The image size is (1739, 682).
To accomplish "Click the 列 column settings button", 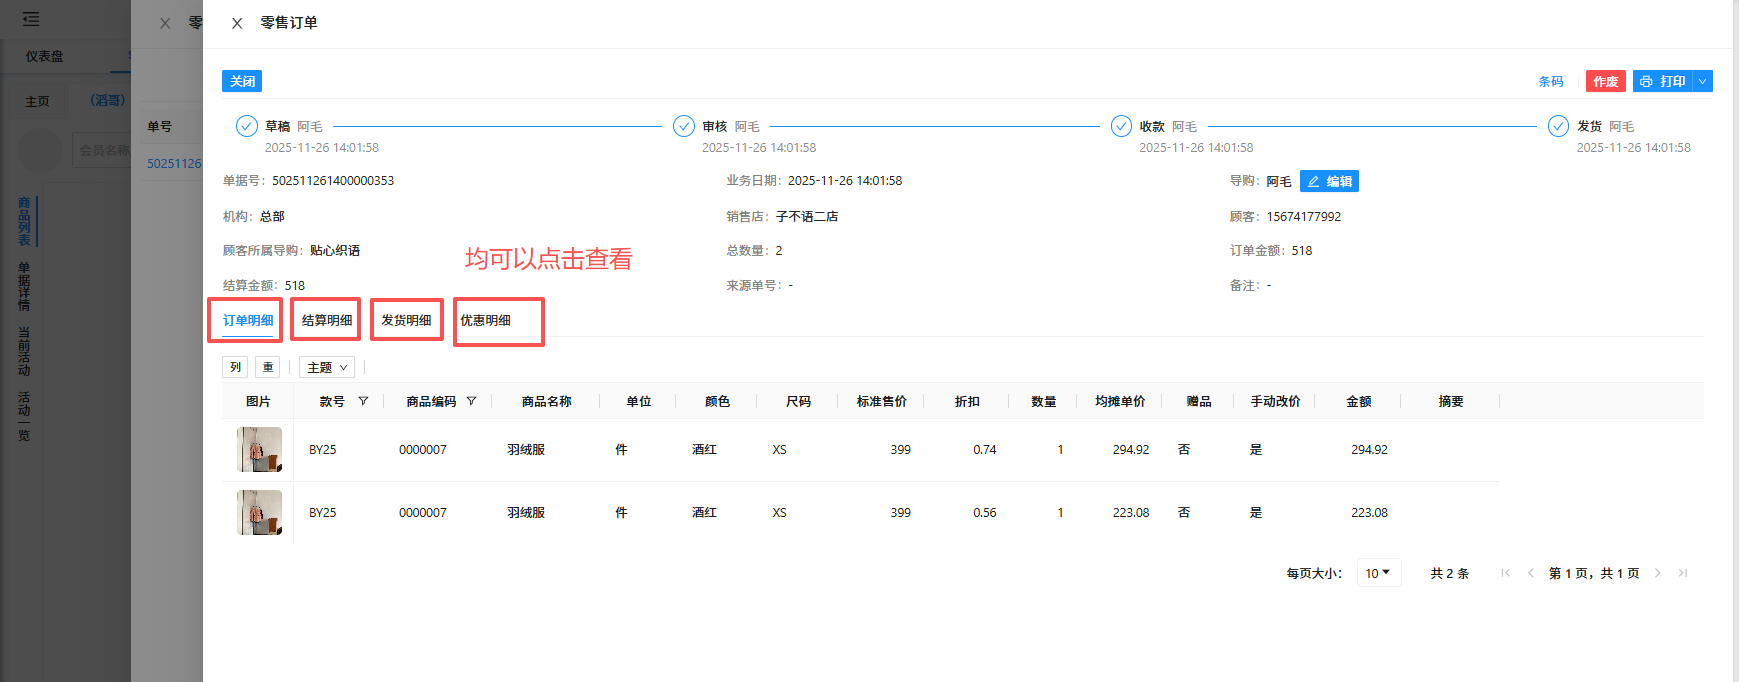I will click(x=235, y=367).
